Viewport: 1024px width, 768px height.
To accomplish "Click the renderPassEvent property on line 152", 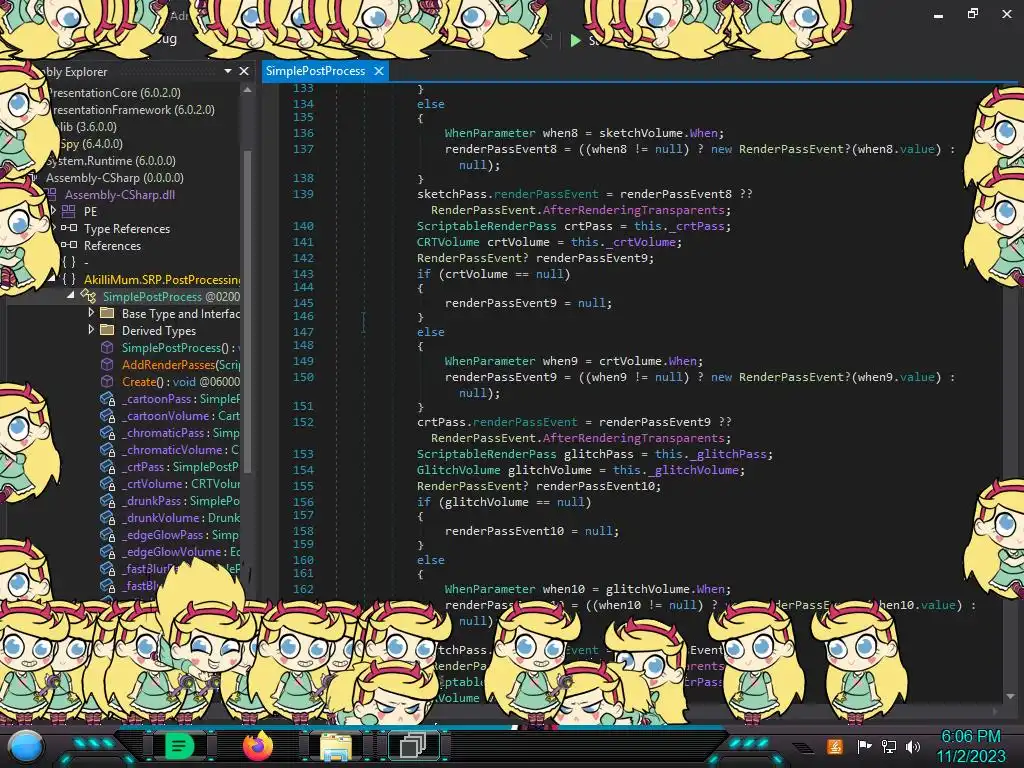I will tap(524, 422).
